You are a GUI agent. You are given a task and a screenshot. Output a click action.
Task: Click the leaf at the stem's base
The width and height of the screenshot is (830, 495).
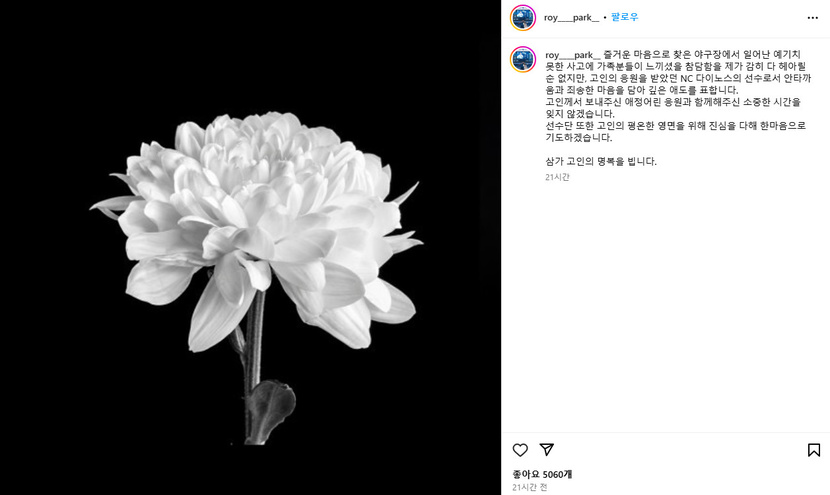pyautogui.click(x=270, y=411)
